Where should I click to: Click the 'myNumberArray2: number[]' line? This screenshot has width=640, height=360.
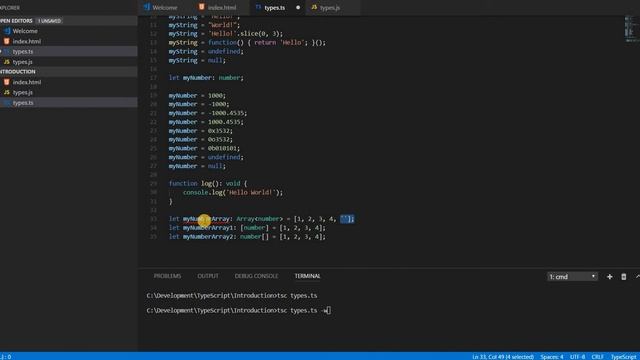(x=247, y=237)
